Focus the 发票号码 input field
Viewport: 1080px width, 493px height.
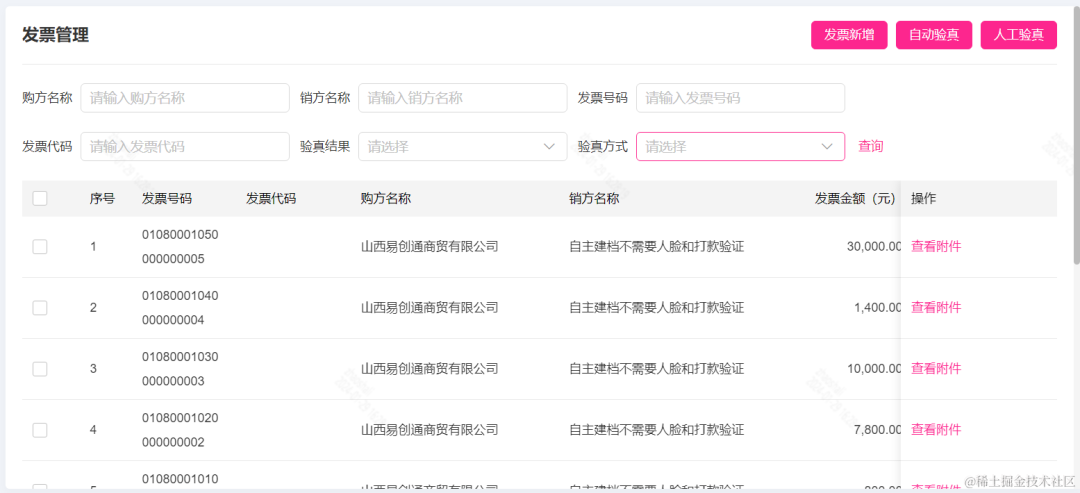[x=740, y=98]
